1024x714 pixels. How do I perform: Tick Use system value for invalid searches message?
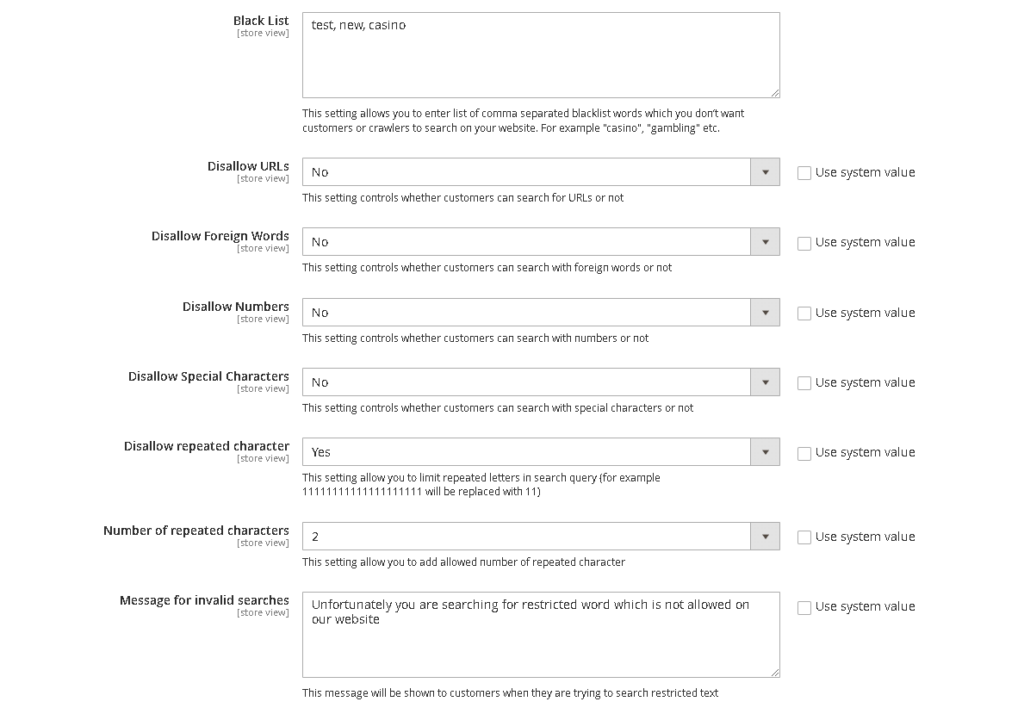pyautogui.click(x=804, y=607)
